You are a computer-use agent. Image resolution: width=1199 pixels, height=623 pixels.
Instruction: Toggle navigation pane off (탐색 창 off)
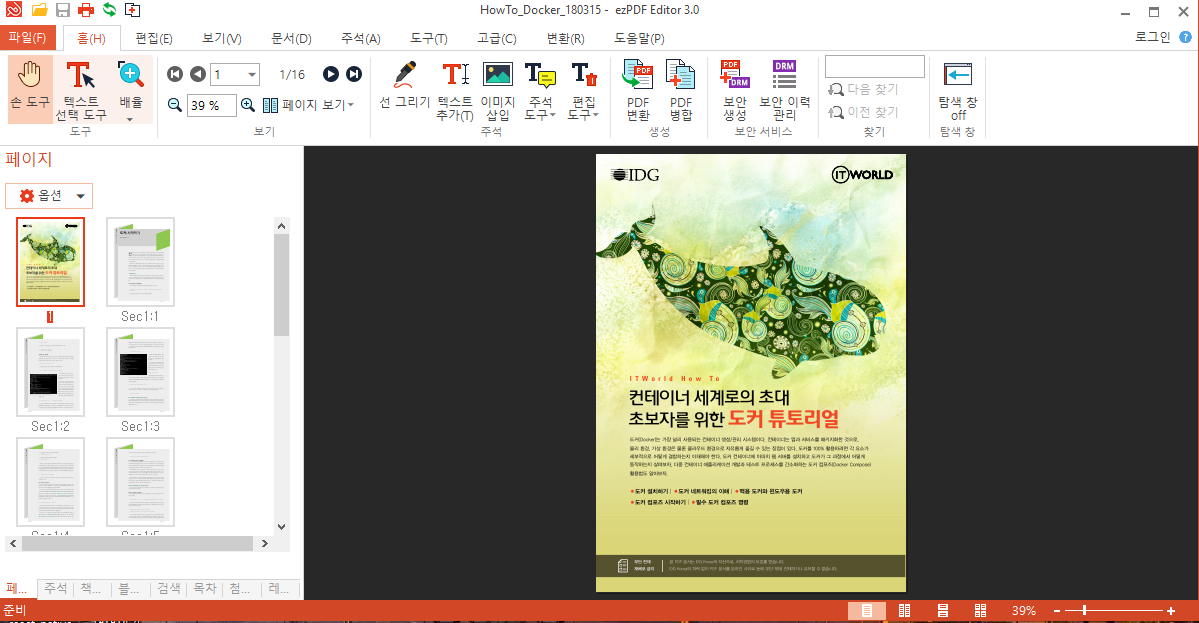pos(958,90)
